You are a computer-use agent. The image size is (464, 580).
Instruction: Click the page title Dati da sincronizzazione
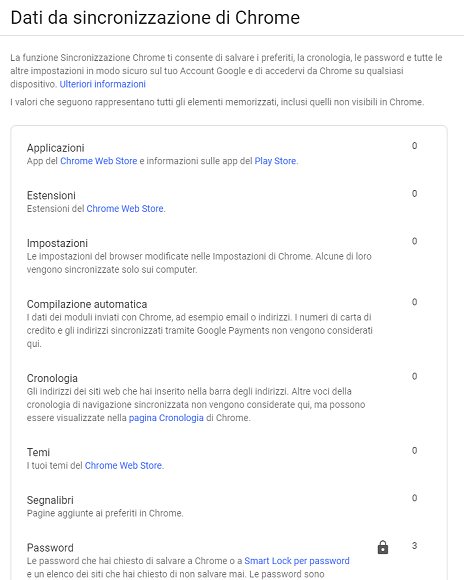coord(155,18)
